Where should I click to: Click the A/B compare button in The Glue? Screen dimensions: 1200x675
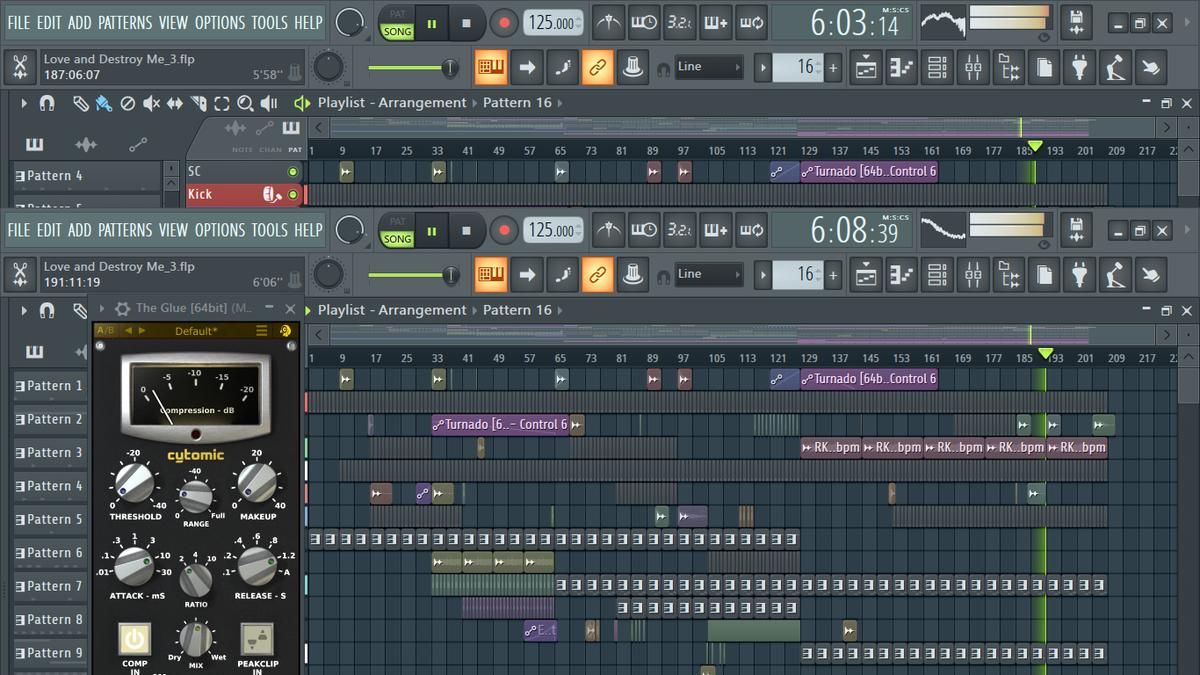105,331
